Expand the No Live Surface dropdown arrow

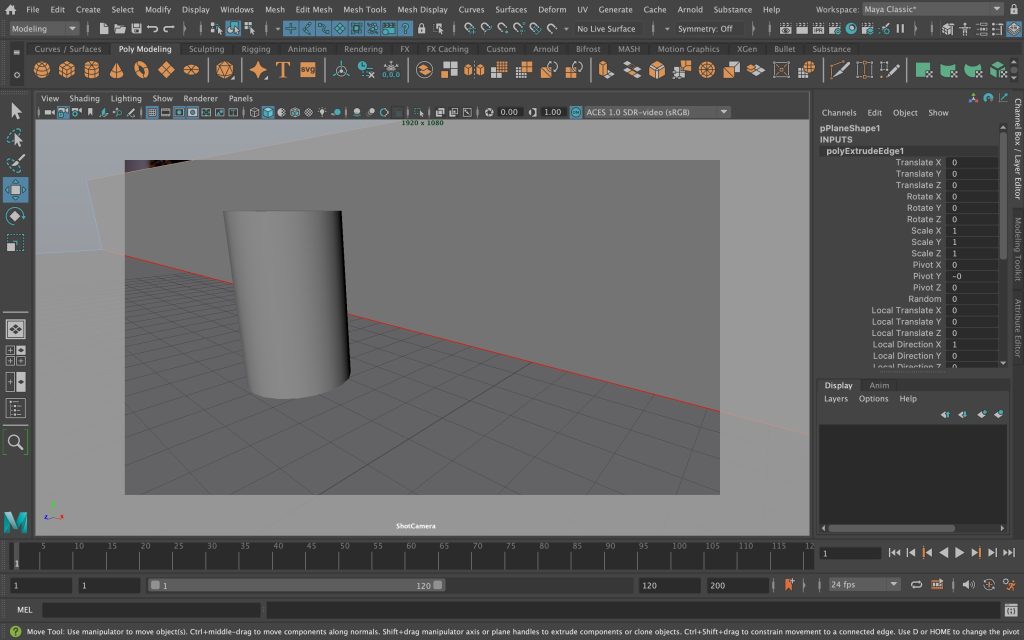566,29
